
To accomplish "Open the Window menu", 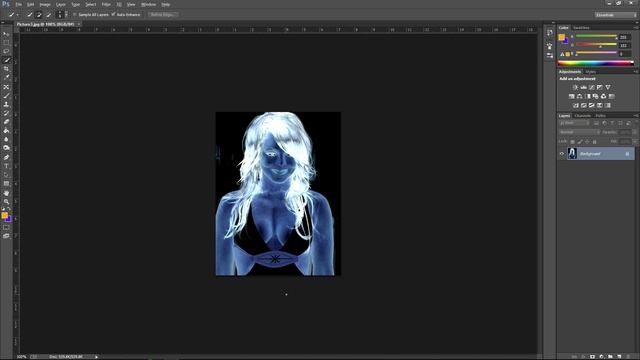I will click(148, 4).
